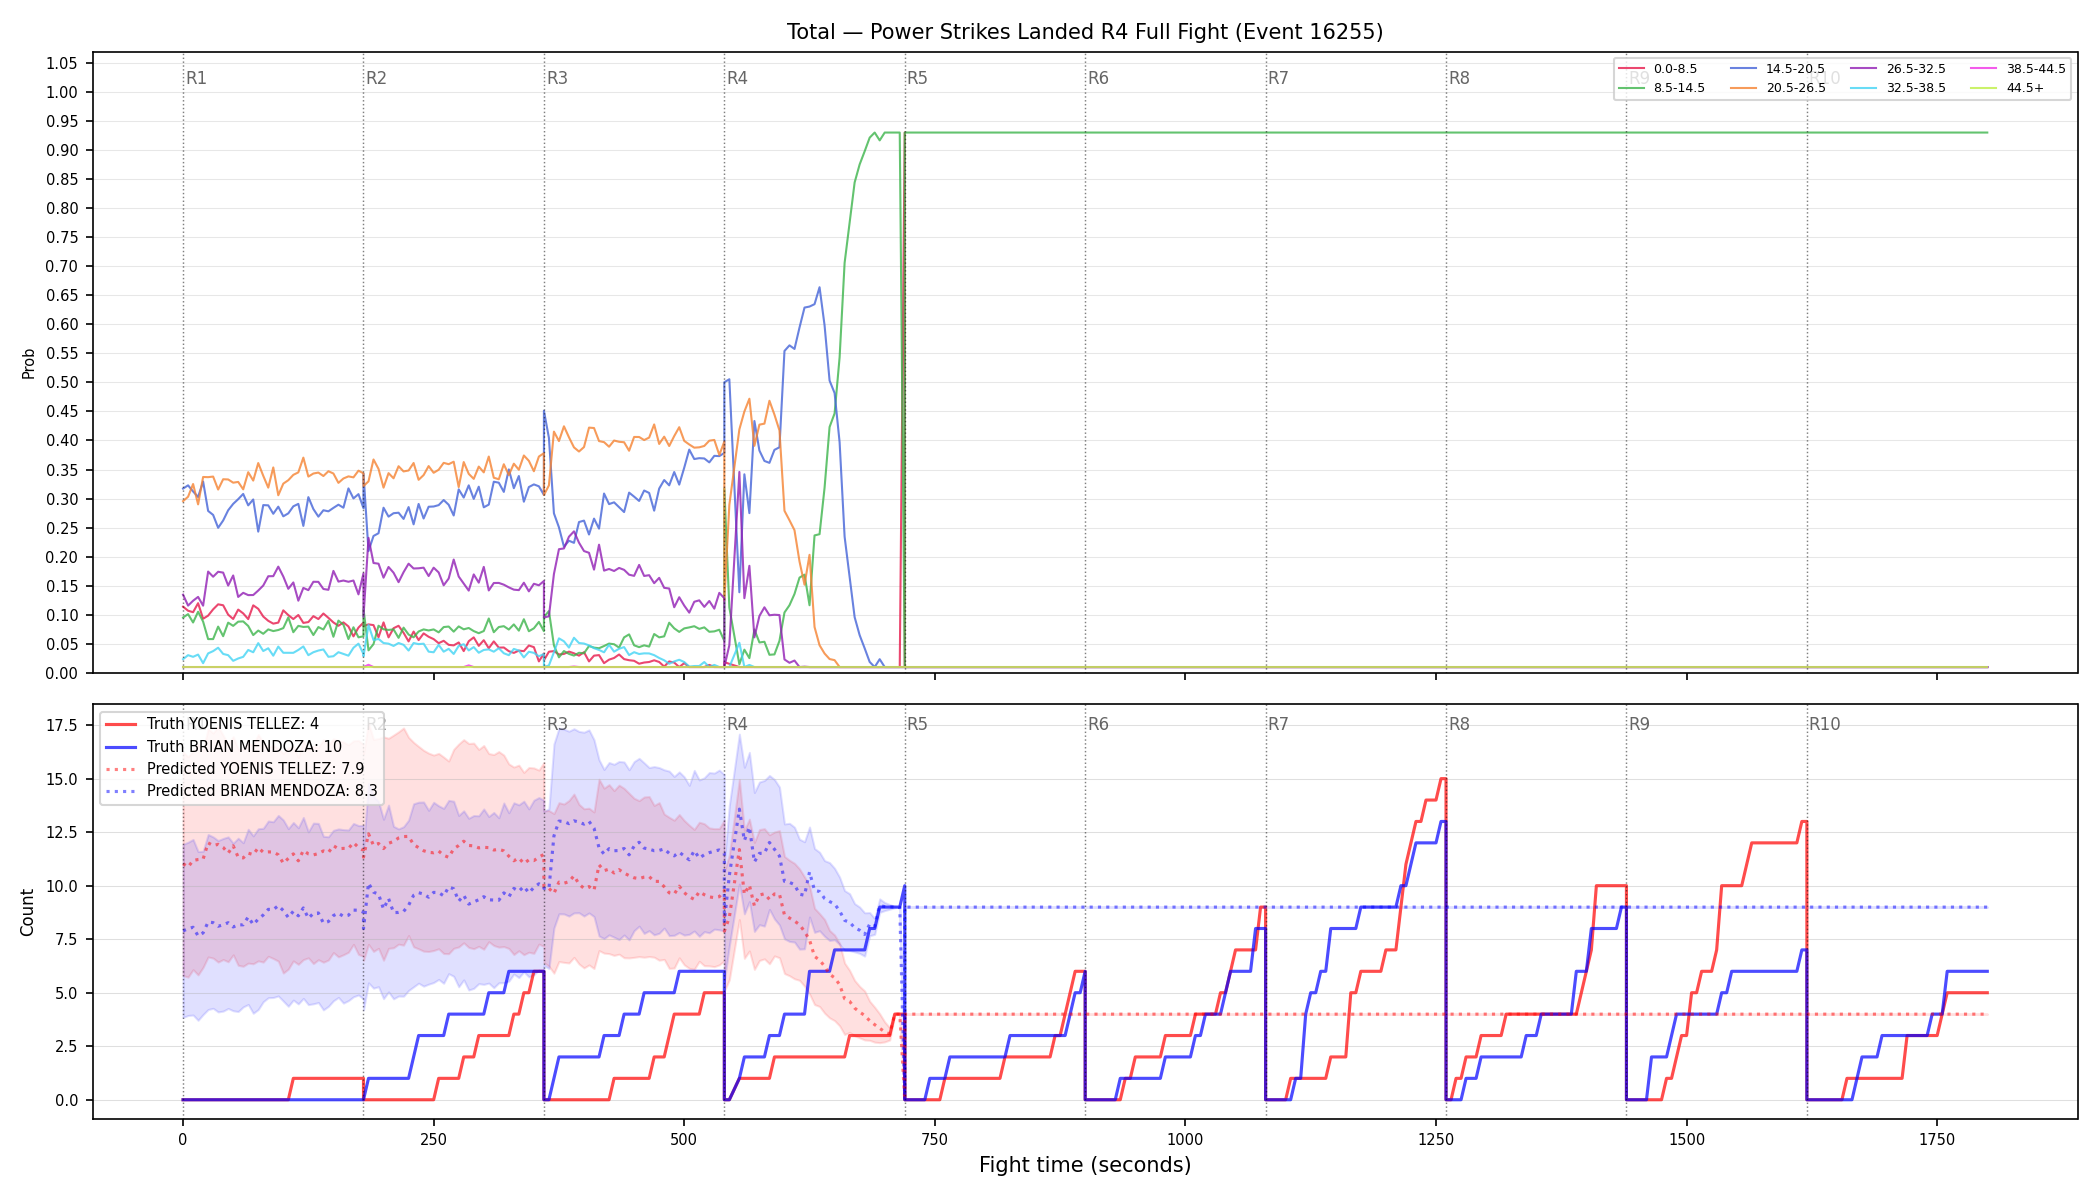Click the R9 round marker in count chart
The height and width of the screenshot is (1200, 2100).
[1639, 724]
